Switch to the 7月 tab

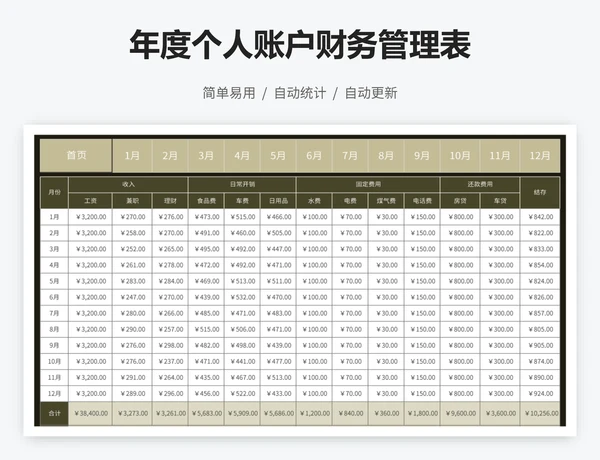click(350, 155)
